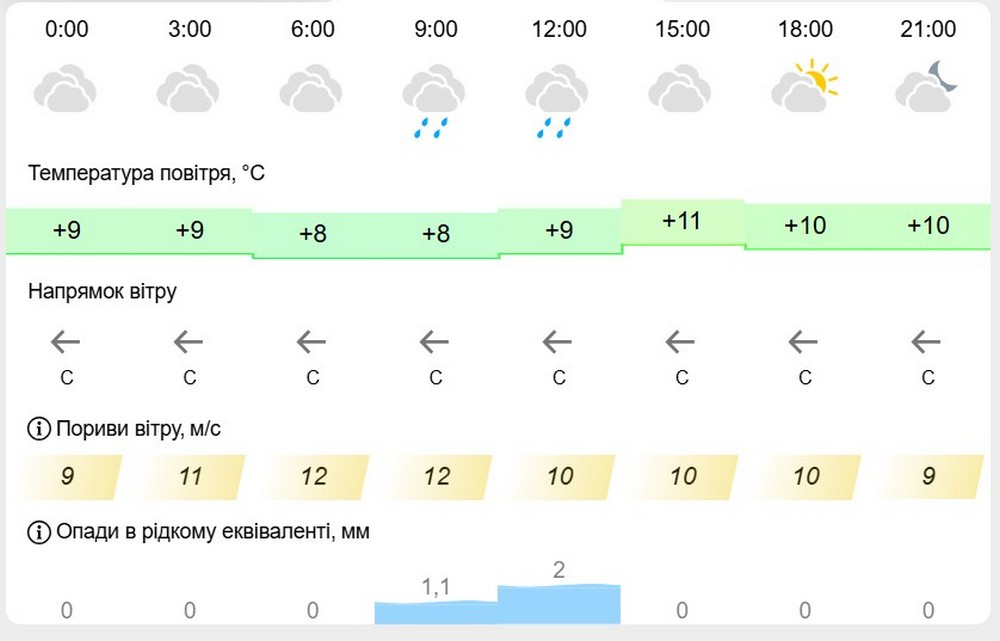
Task: Click the wind gust value 11
Action: point(191,476)
